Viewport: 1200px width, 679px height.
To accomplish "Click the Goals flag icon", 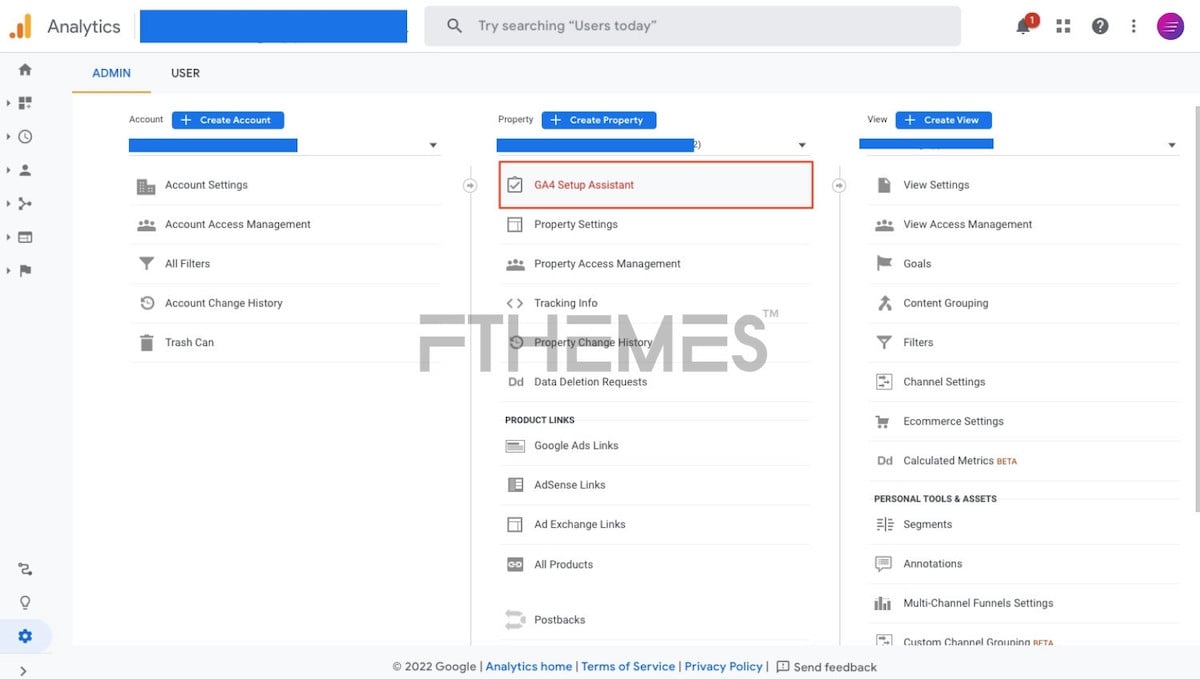I will coord(884,264).
